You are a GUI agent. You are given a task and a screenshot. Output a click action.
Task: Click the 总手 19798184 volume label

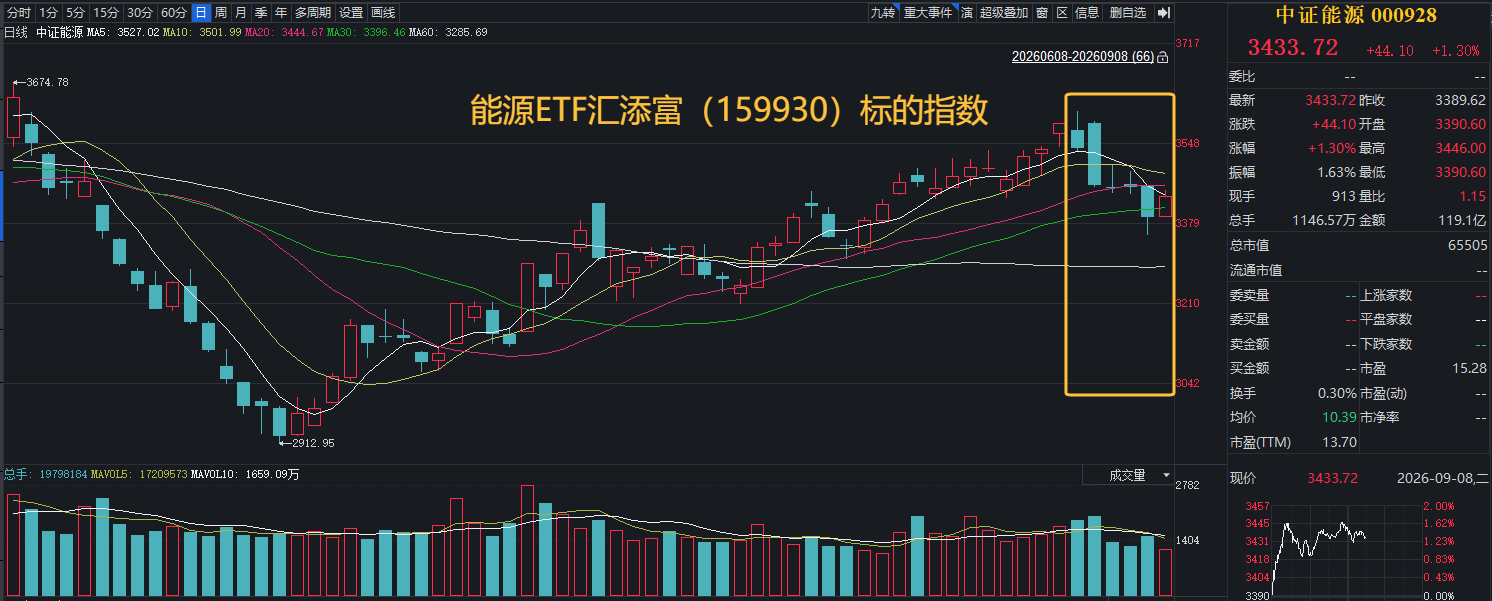[x=45, y=474]
